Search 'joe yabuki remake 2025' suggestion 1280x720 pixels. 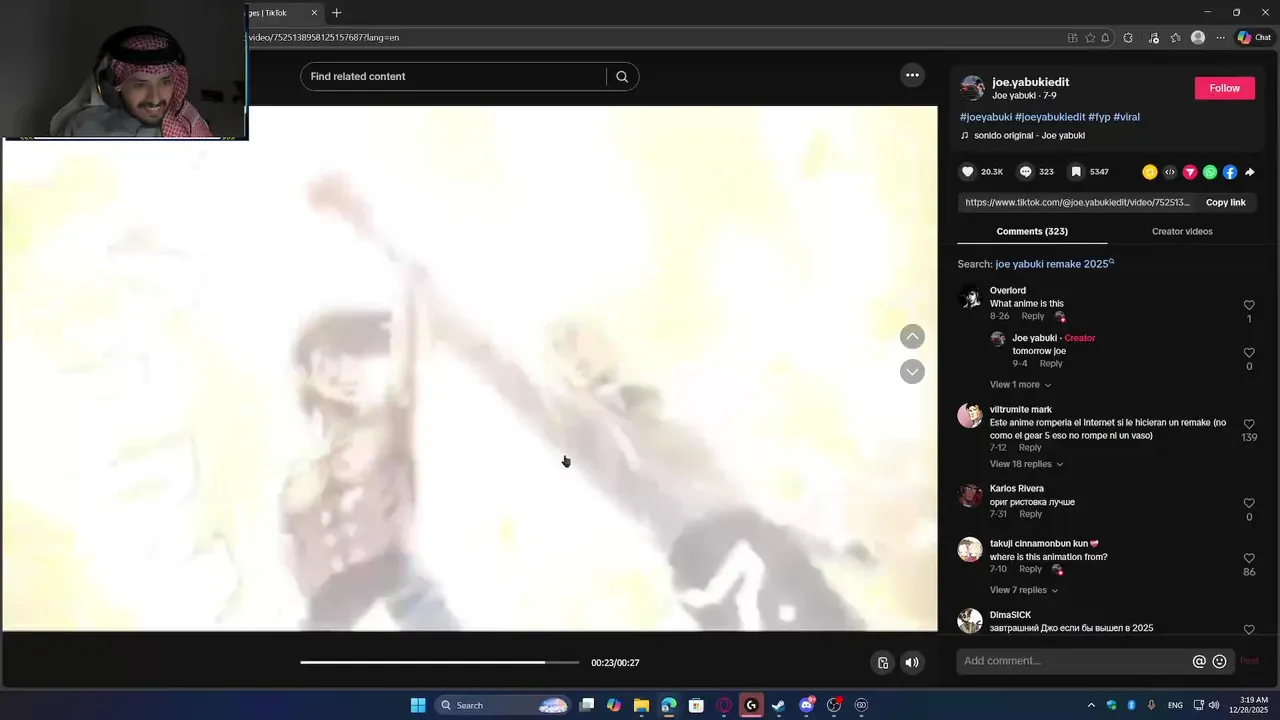[x=1054, y=264]
